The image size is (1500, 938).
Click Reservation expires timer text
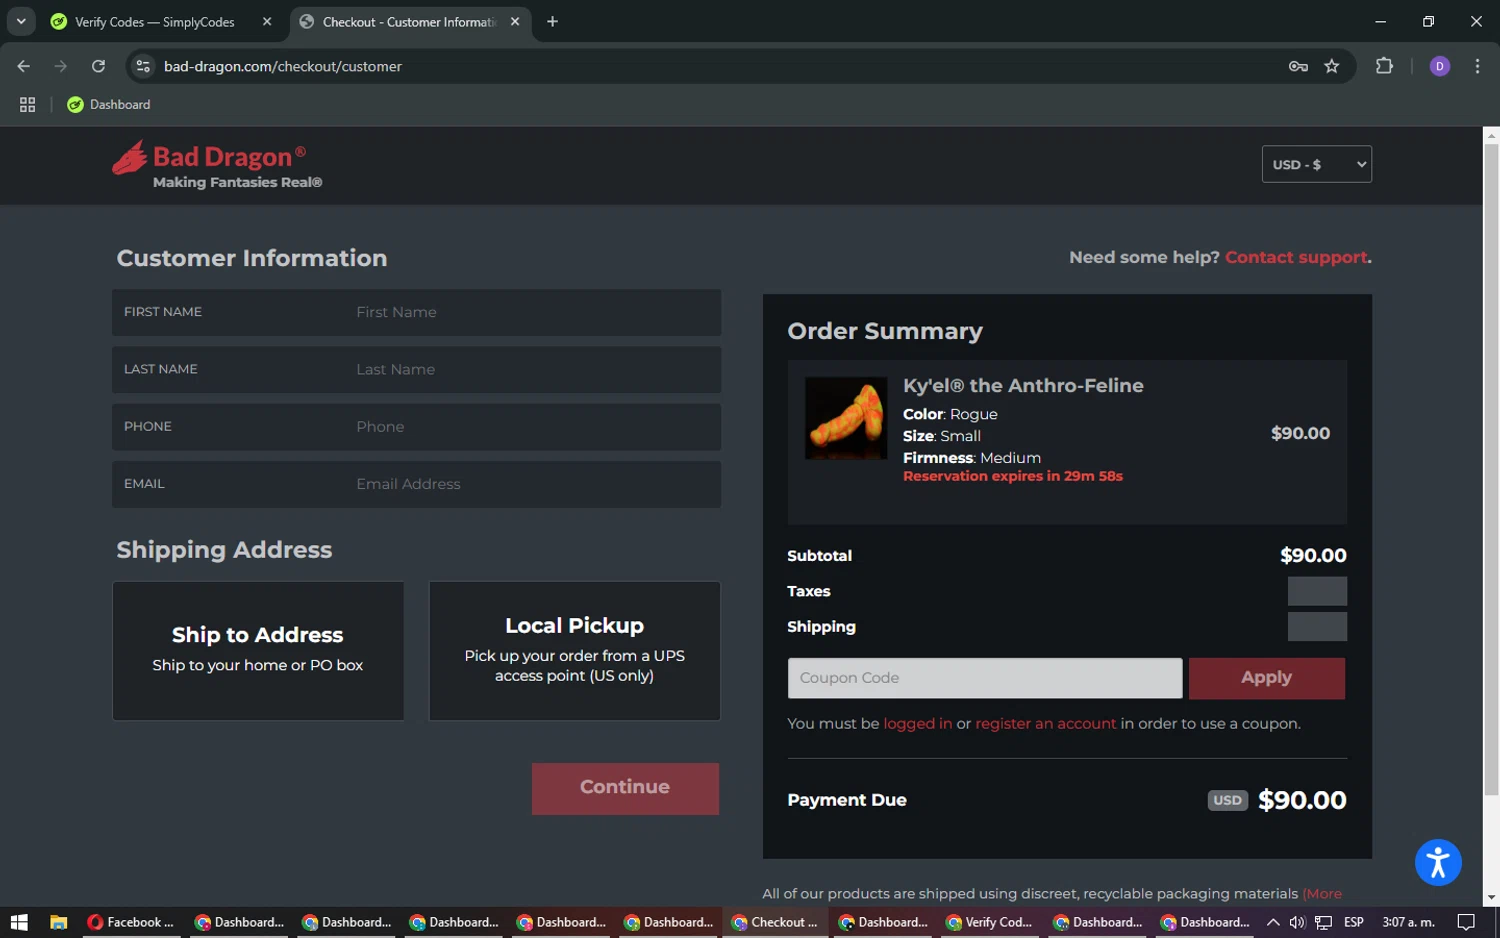(1012, 476)
